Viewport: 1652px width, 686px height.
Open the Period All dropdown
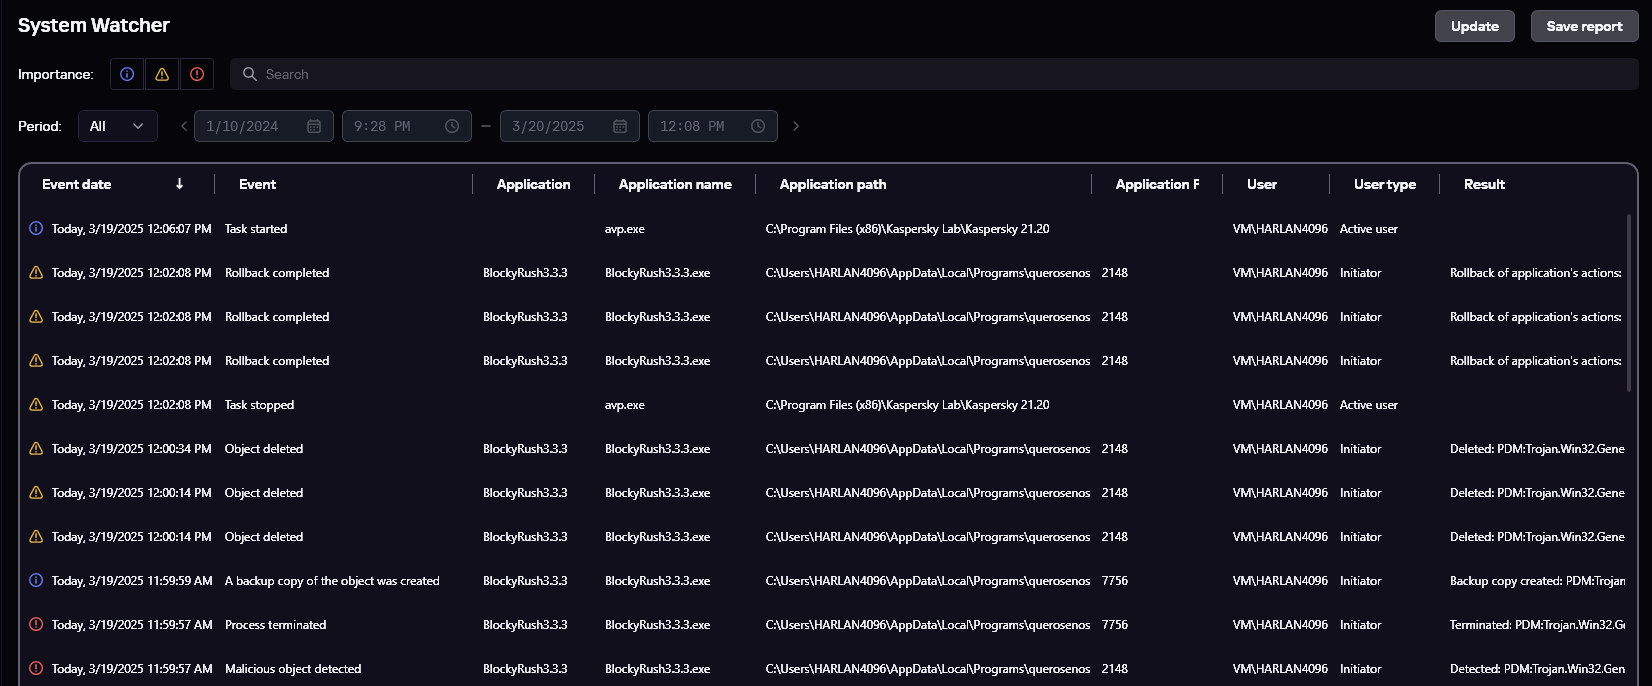point(118,126)
